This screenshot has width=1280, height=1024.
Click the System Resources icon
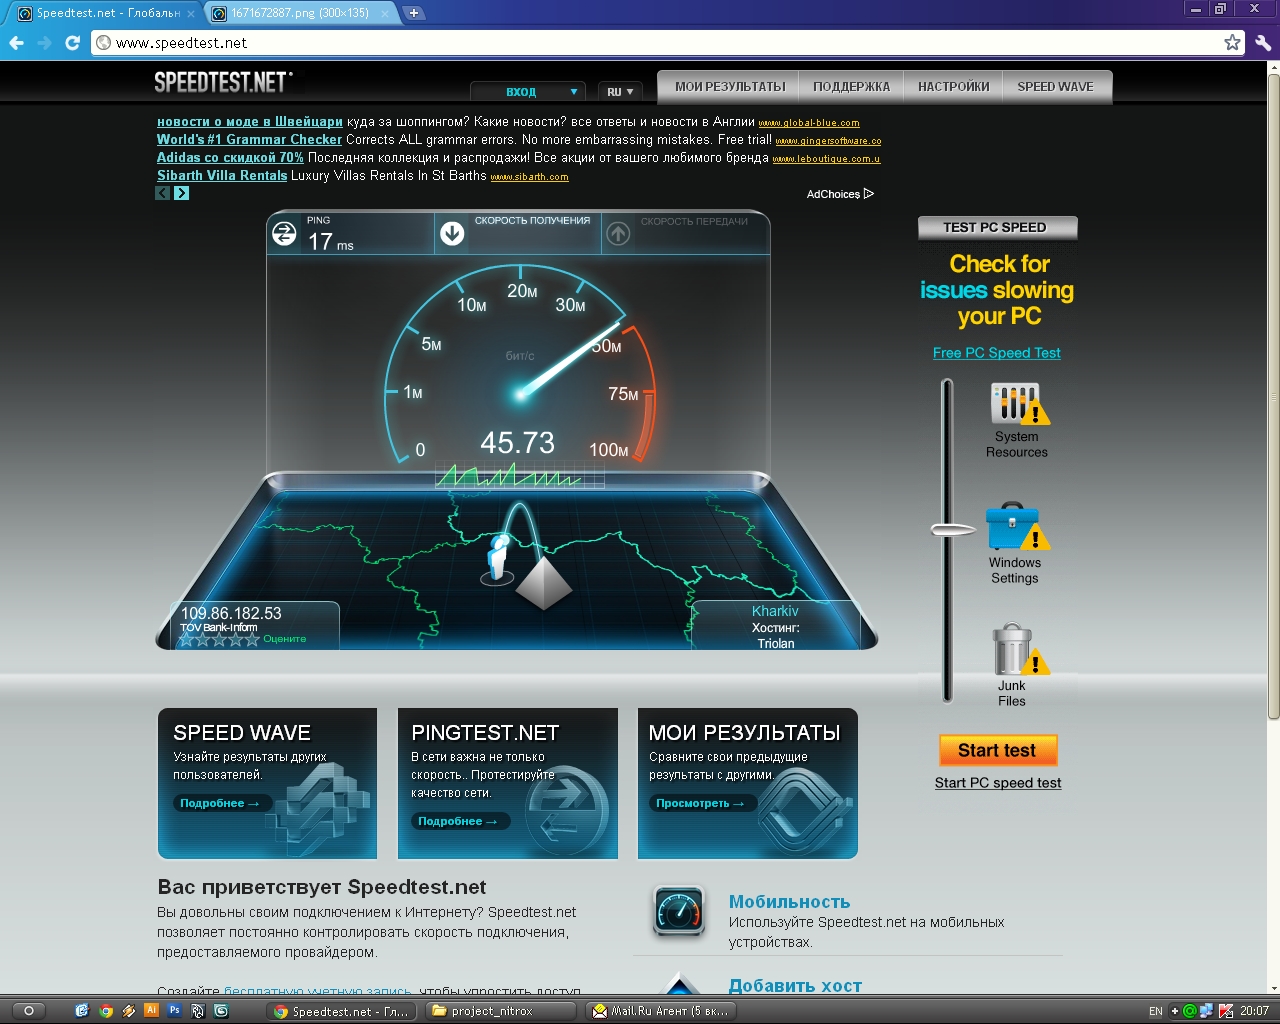pyautogui.click(x=1019, y=405)
